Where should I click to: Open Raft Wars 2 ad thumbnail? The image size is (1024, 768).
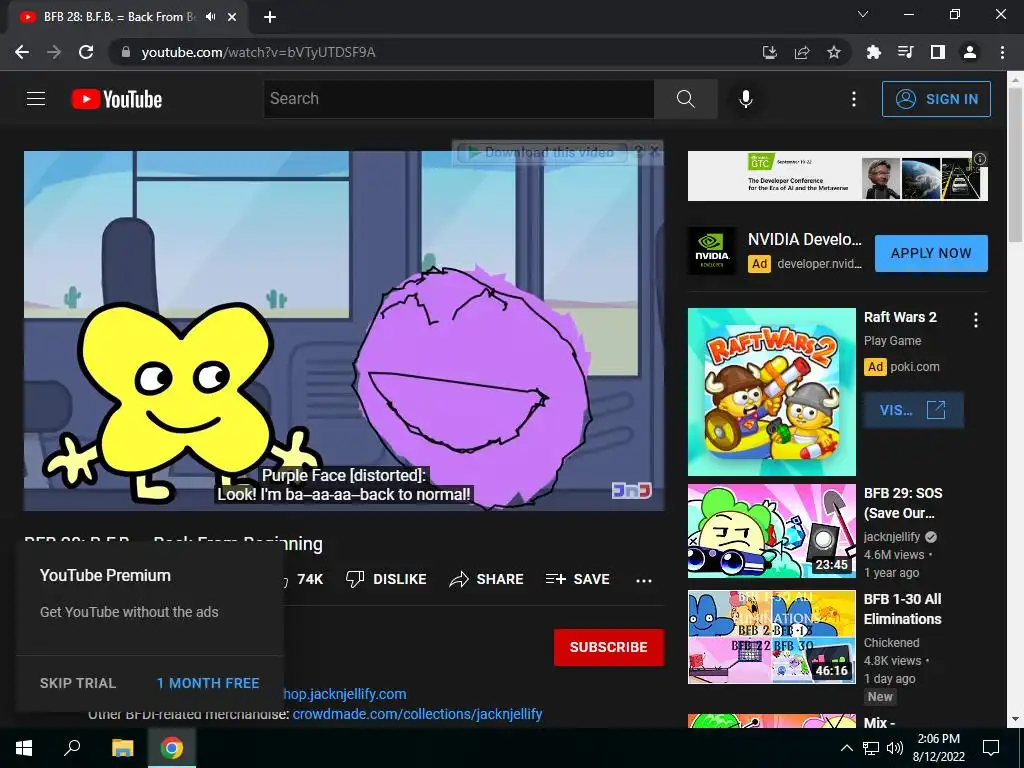pos(771,392)
